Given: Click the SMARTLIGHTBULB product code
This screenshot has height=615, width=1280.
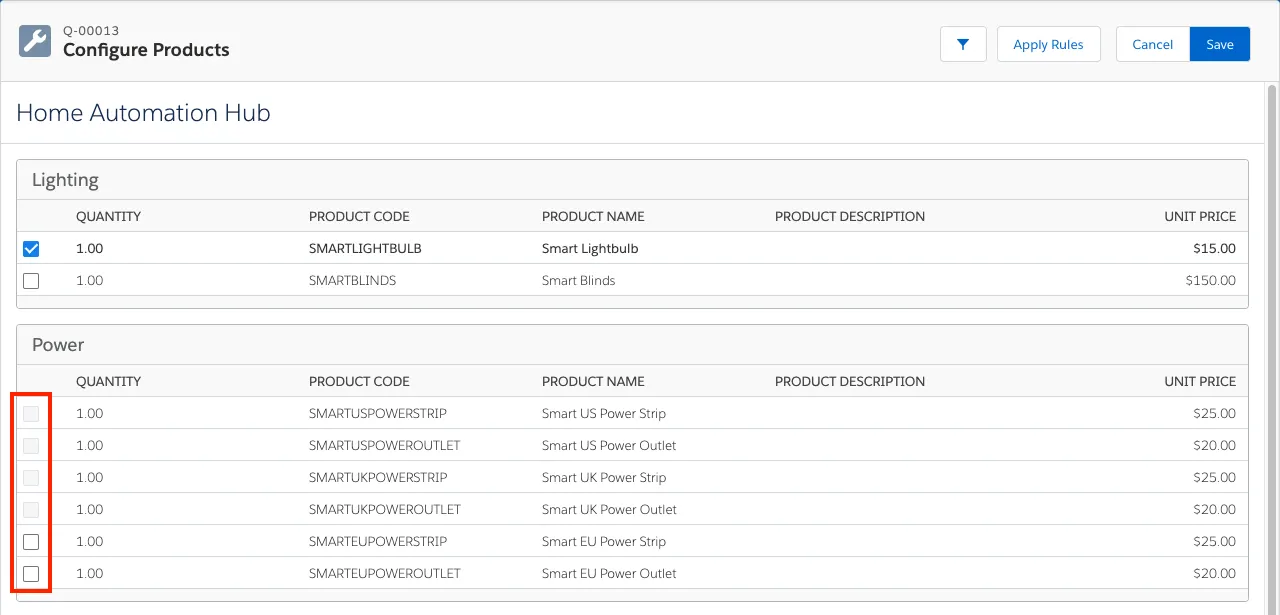Looking at the screenshot, I should coord(365,248).
